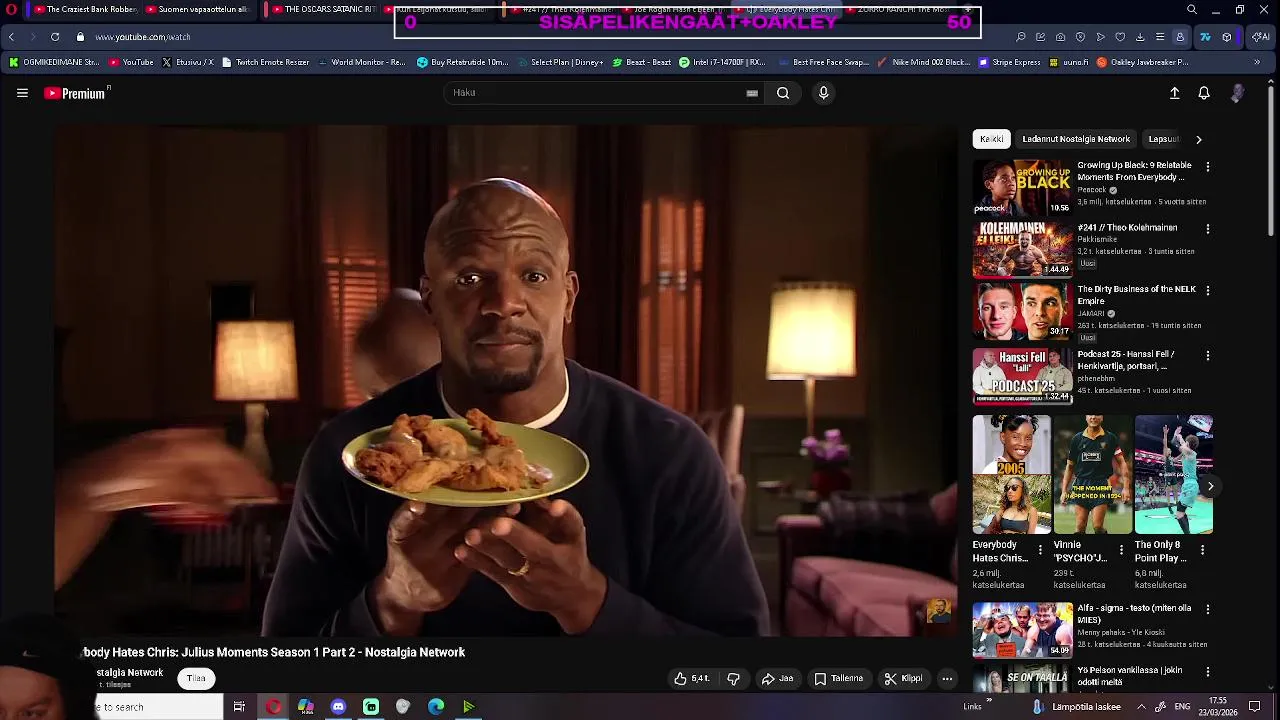
Task: Click the Jaa share button
Action: 777,678
